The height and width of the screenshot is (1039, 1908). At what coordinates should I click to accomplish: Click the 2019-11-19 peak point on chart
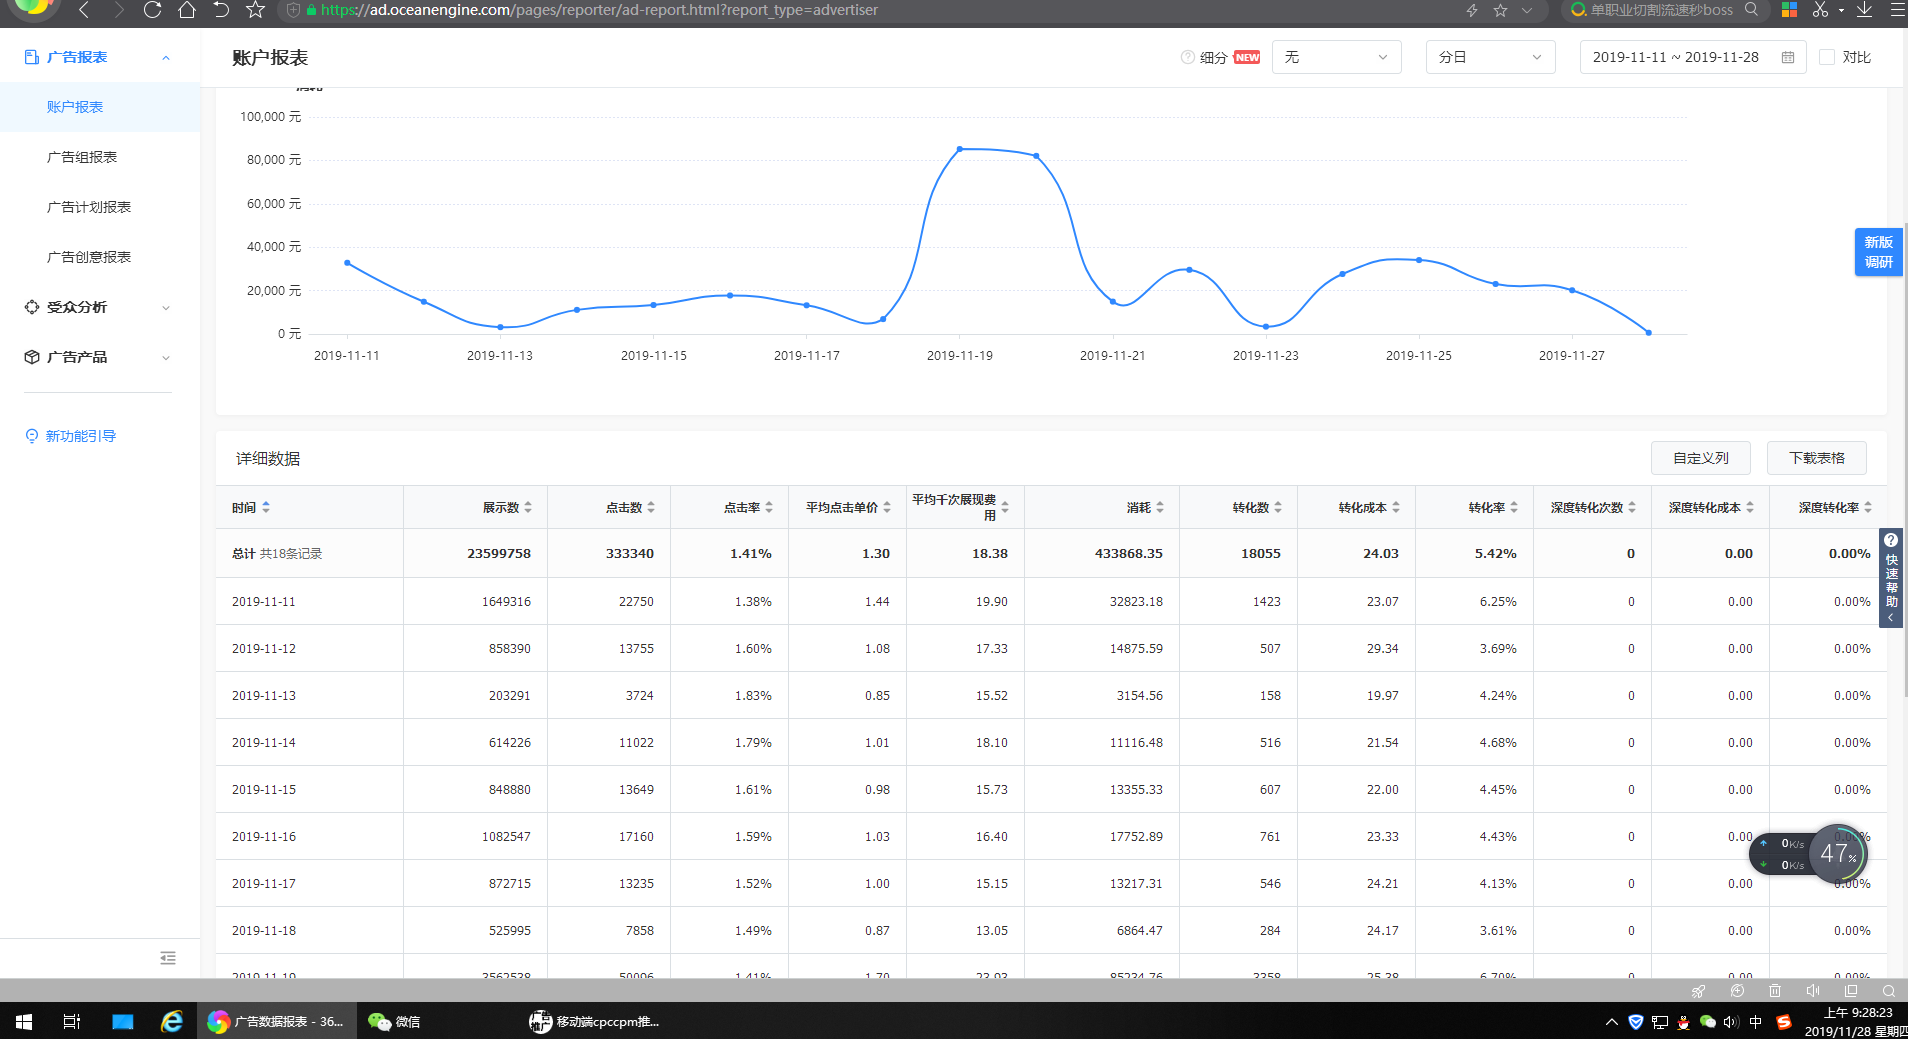tap(960, 149)
